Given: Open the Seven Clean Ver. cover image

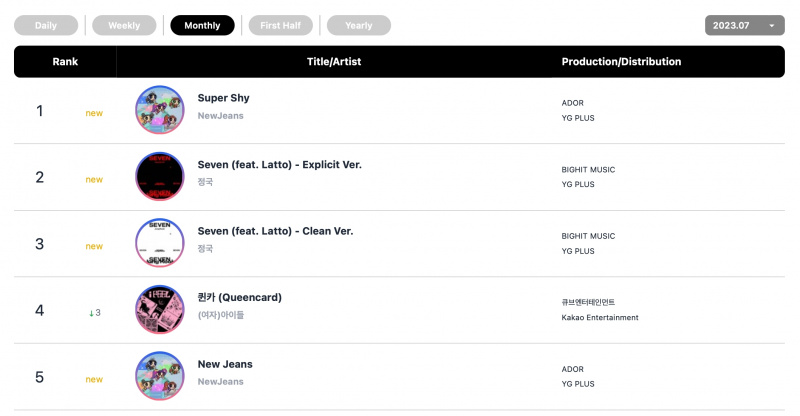Looking at the screenshot, I should (x=160, y=243).
